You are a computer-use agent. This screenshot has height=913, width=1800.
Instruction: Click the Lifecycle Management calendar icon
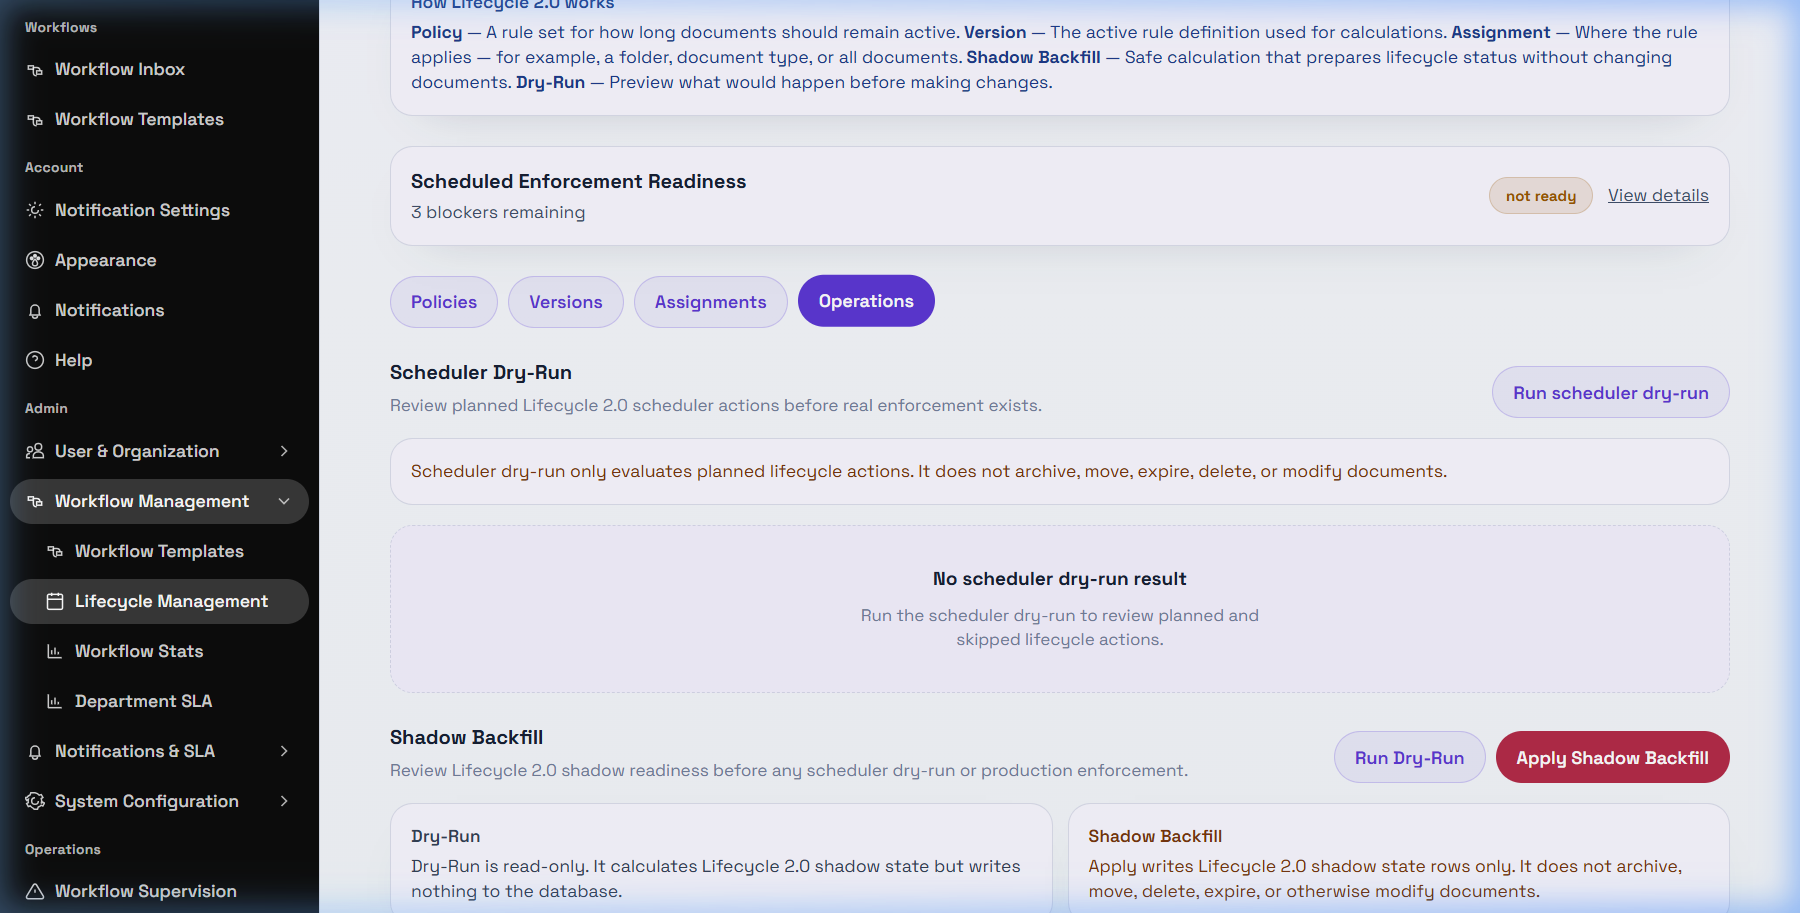pyautogui.click(x=55, y=601)
